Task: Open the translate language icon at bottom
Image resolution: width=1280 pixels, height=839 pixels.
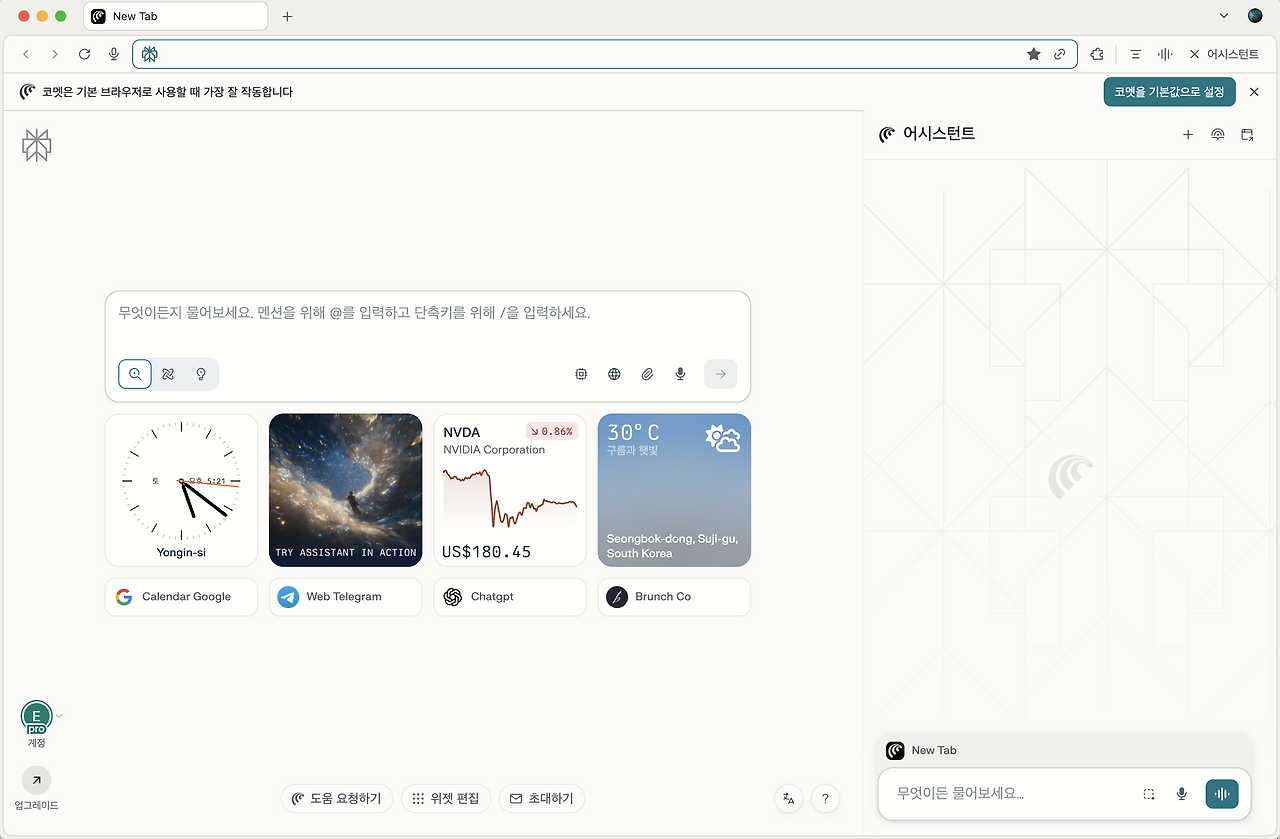Action: tap(789, 798)
